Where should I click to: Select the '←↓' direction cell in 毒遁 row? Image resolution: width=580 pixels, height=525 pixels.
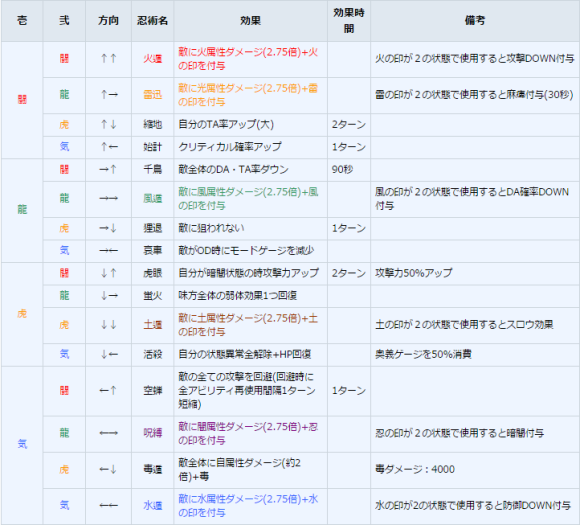108,470
